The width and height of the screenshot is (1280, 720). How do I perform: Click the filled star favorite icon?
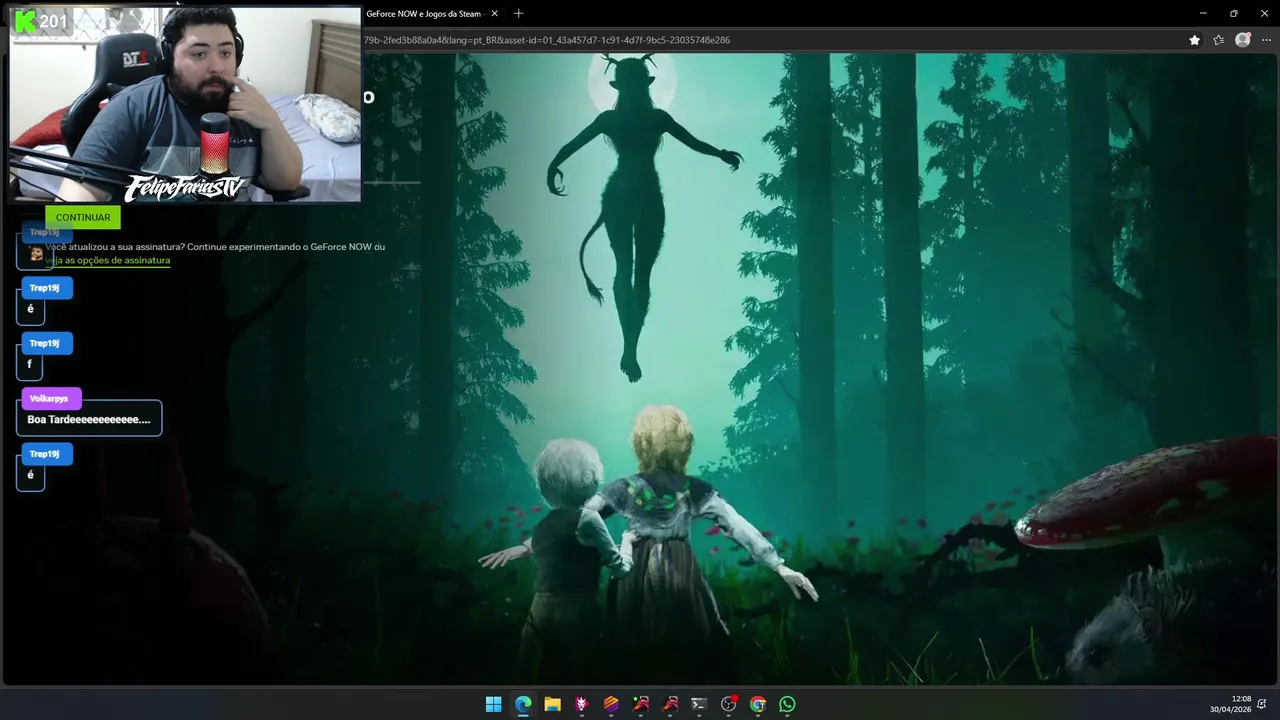click(x=1194, y=40)
